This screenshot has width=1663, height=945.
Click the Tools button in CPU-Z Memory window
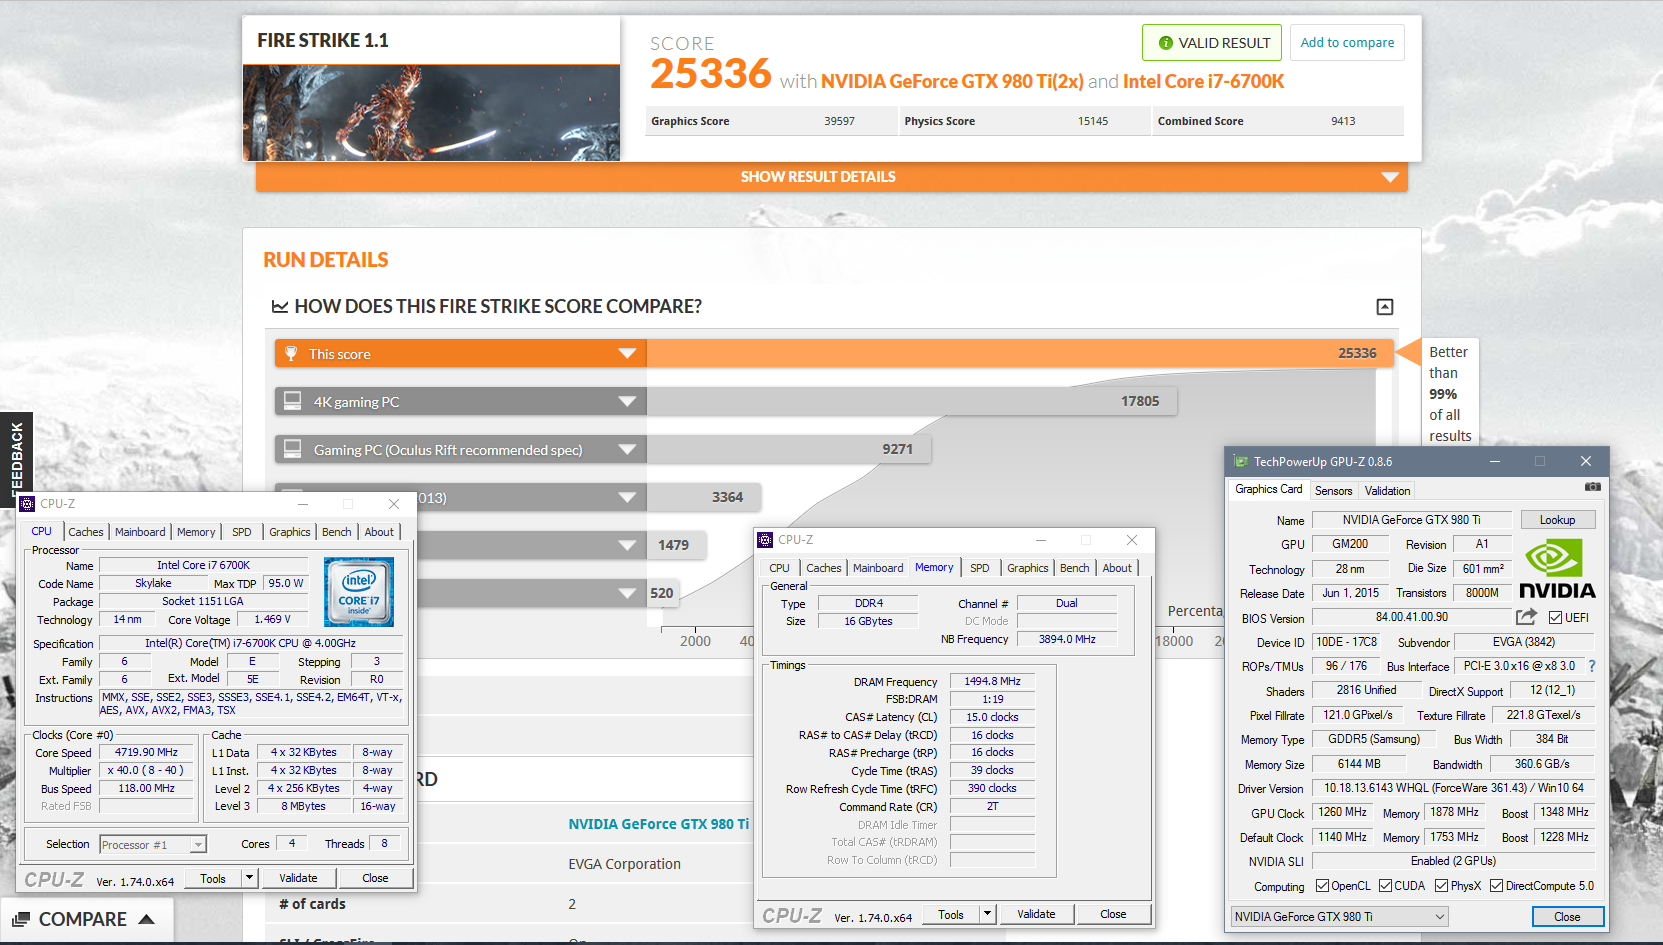tap(951, 914)
